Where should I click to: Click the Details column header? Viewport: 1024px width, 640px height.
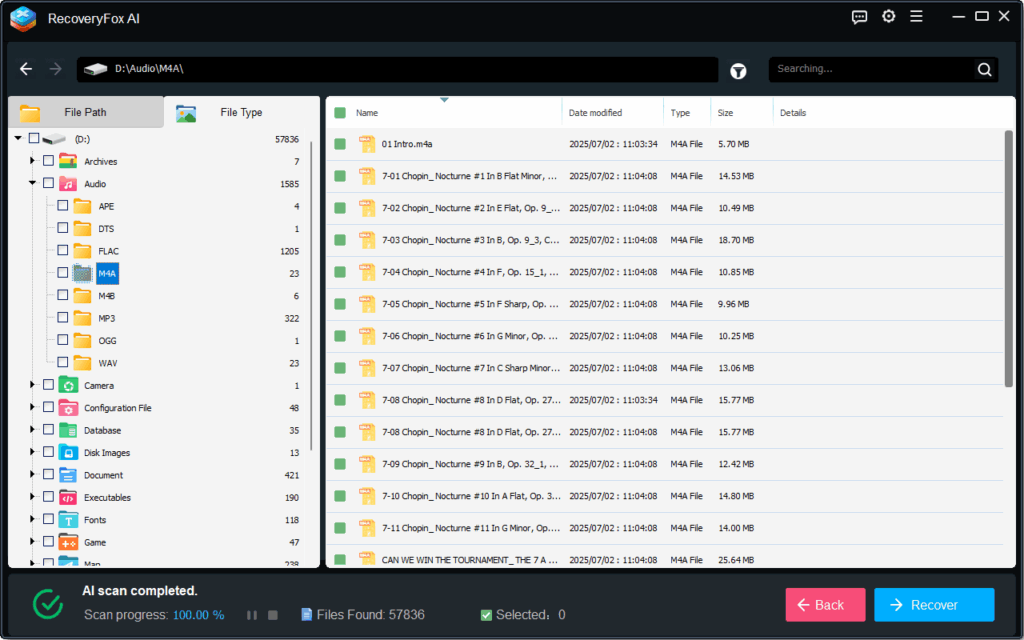(793, 113)
